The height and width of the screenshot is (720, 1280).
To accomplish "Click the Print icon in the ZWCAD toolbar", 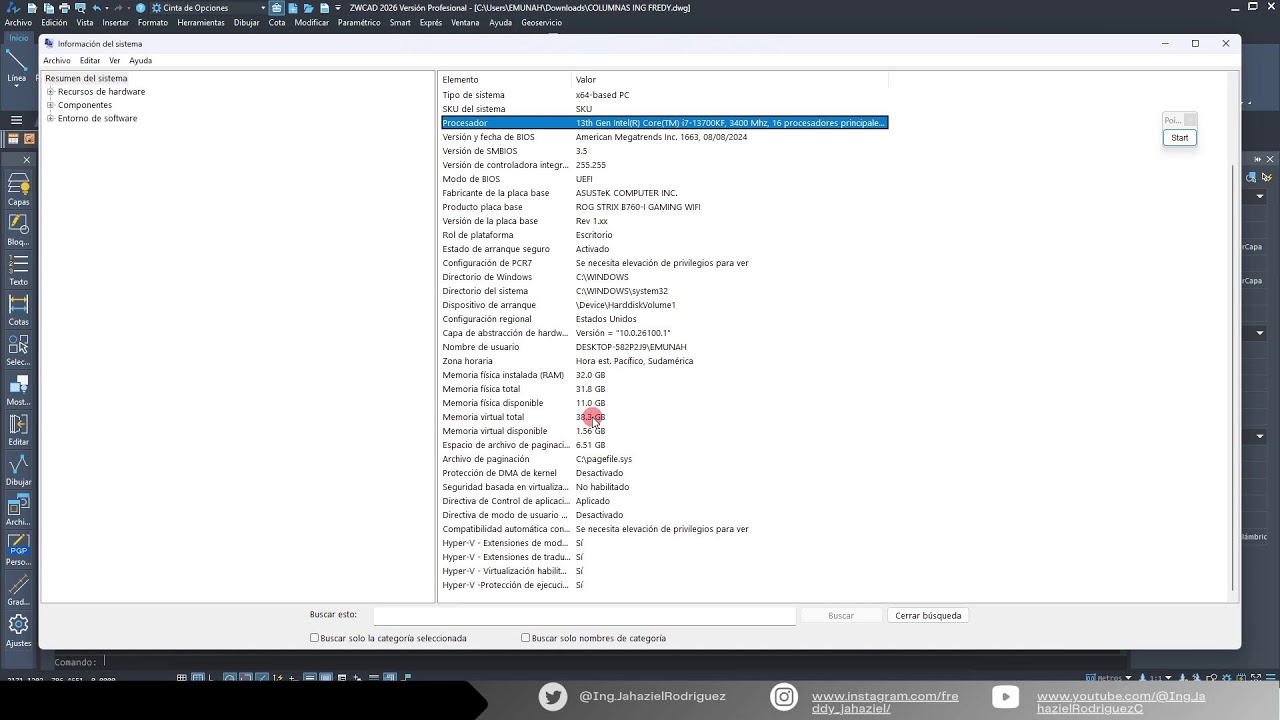I will [x=64, y=8].
